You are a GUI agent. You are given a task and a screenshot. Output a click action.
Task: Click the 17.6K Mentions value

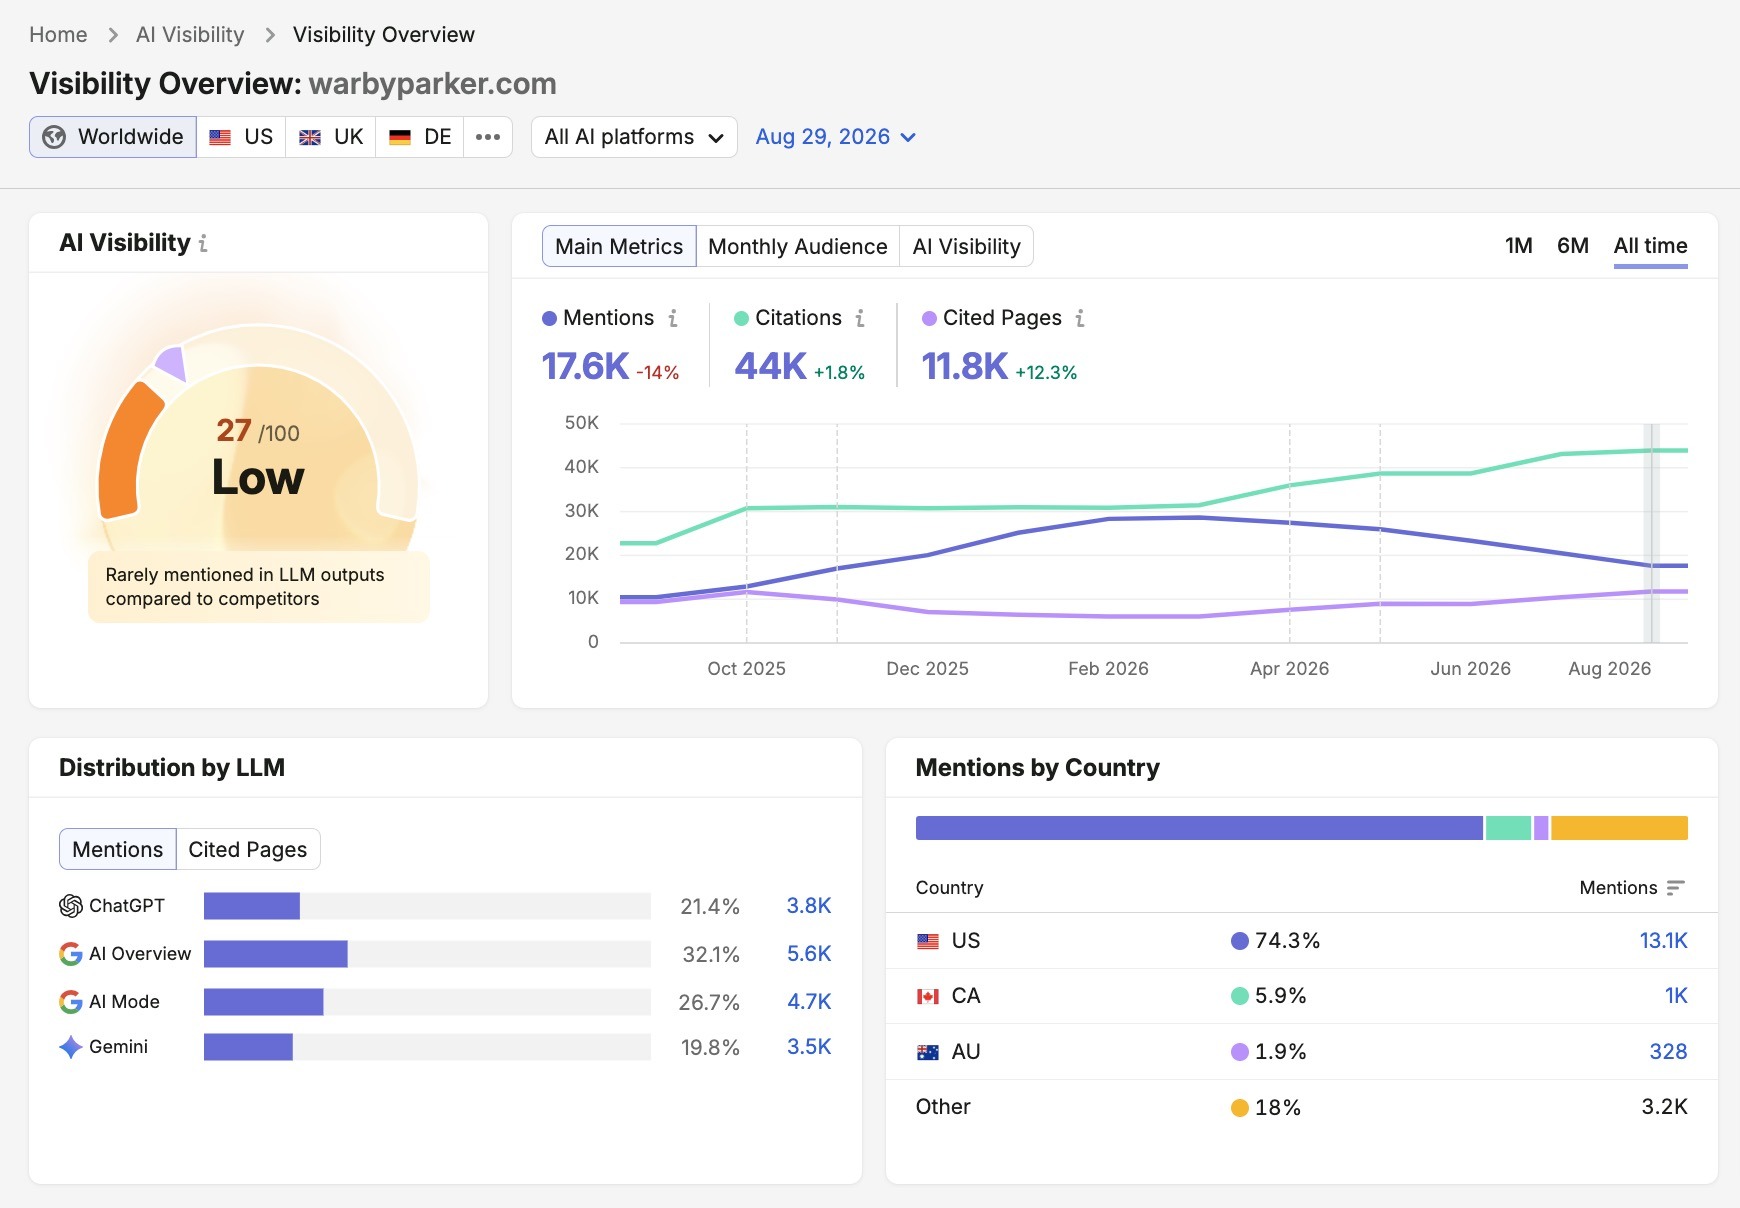tap(585, 367)
